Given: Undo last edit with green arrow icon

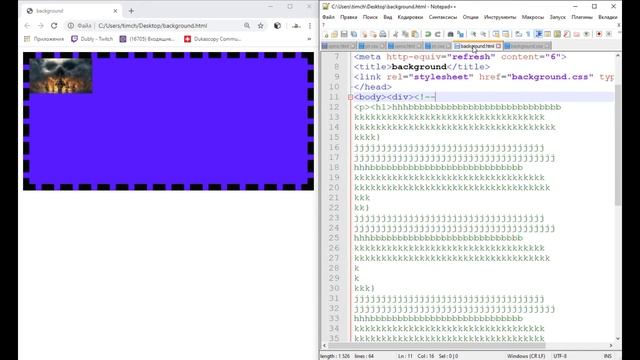Looking at the screenshot, I should (x=428, y=34).
